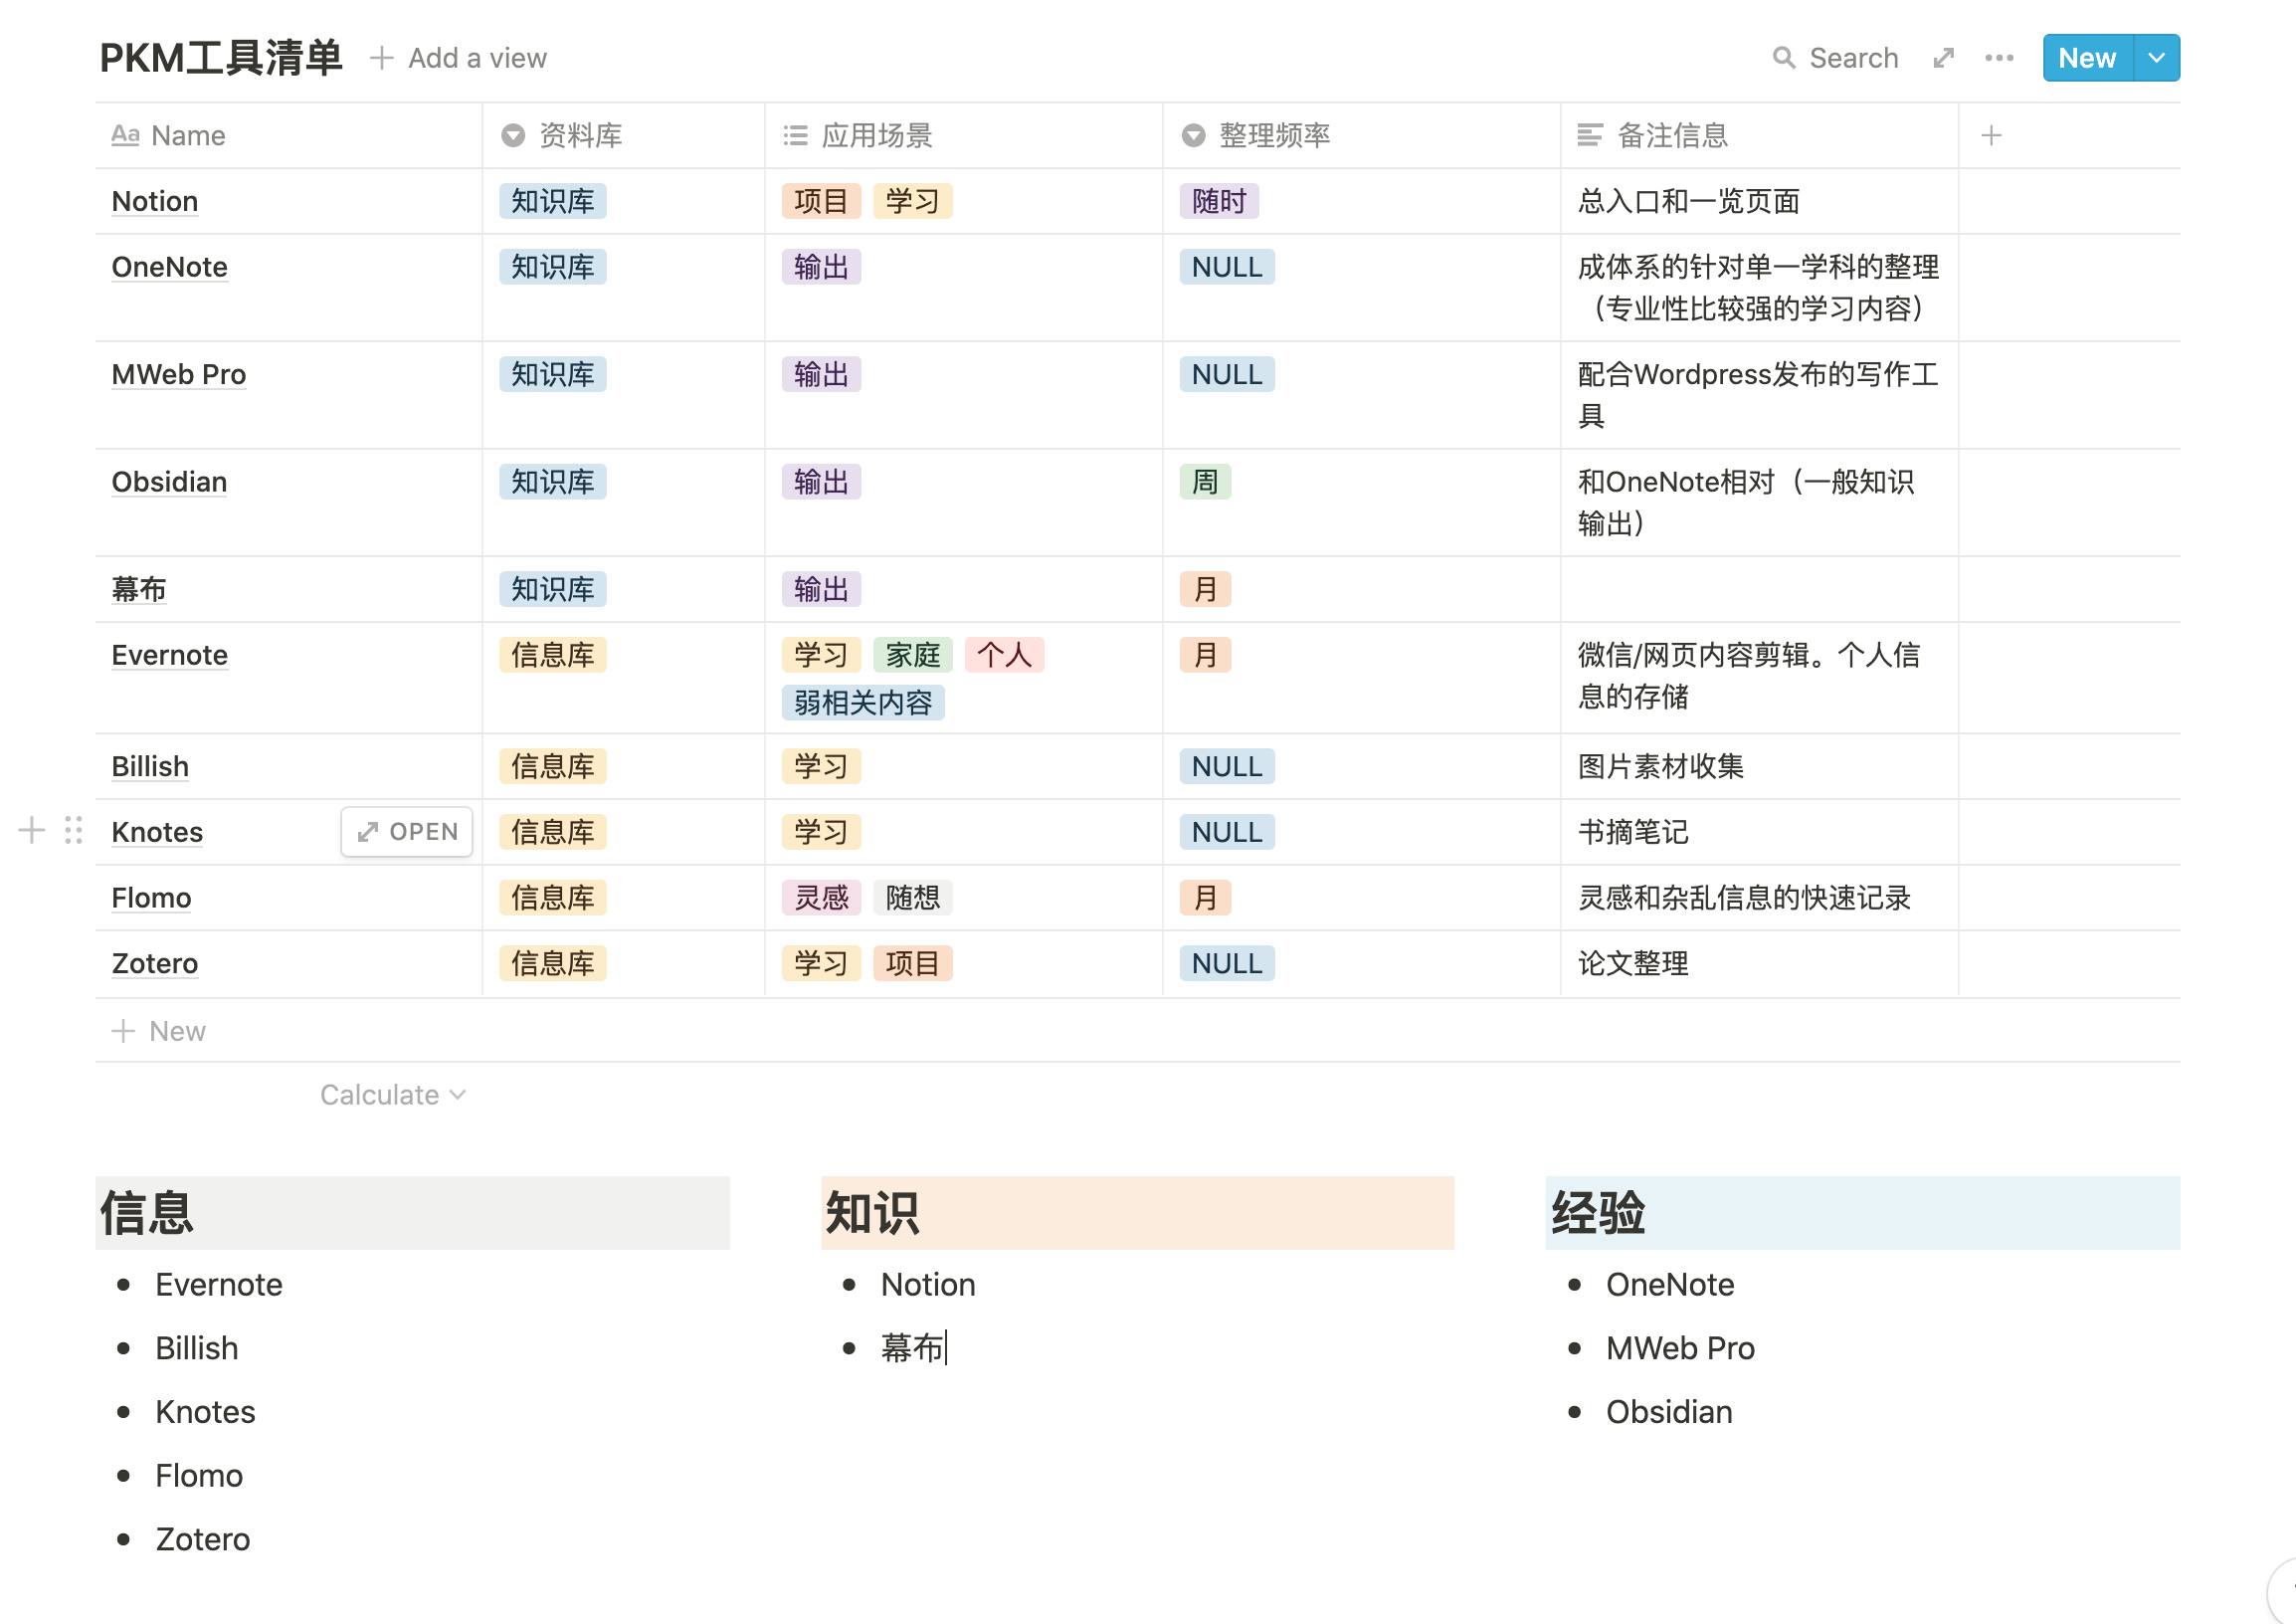Click the OPEN button on Knotes row
2296x1624 pixels.
407,832
